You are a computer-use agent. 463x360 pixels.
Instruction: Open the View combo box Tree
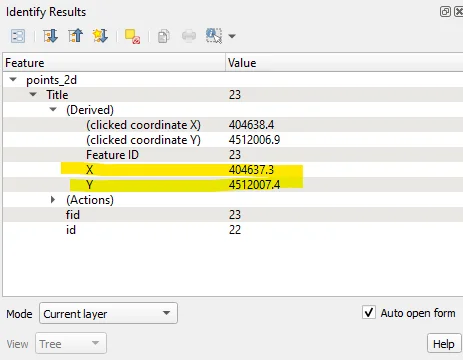[71, 343]
